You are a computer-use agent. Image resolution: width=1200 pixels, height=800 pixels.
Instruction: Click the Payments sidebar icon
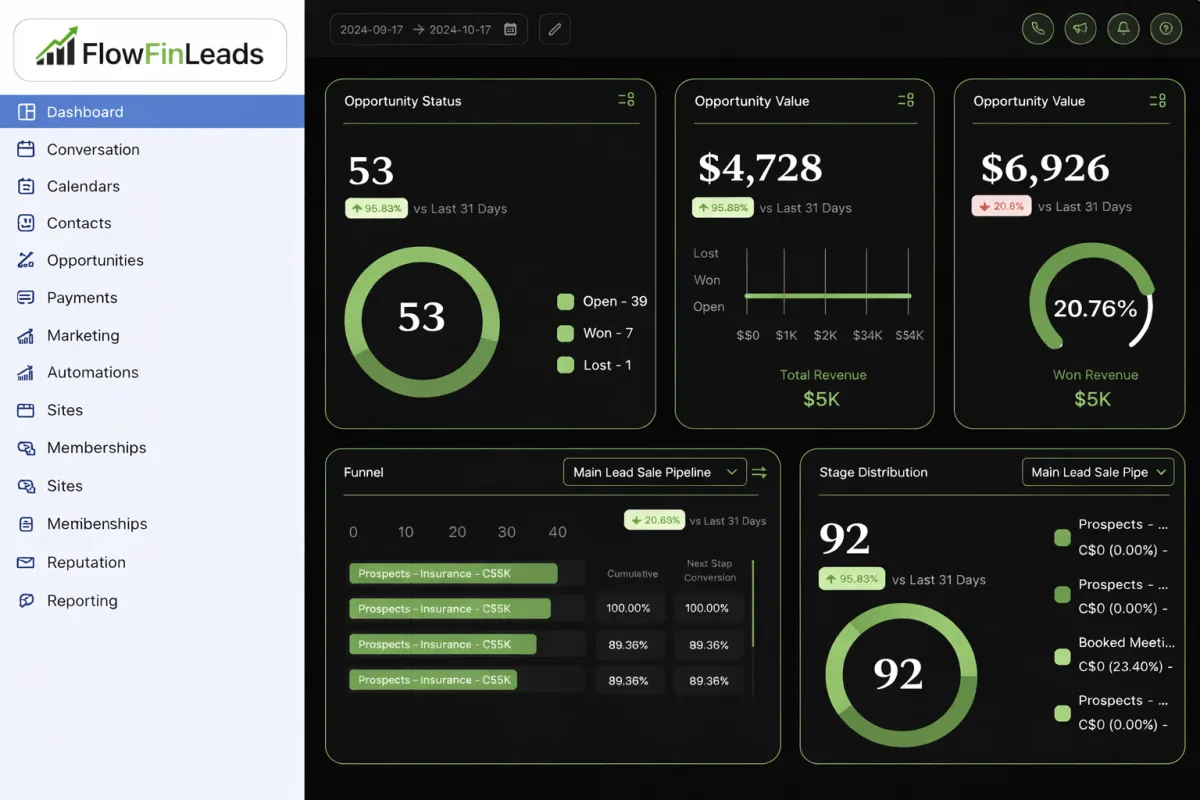26,298
